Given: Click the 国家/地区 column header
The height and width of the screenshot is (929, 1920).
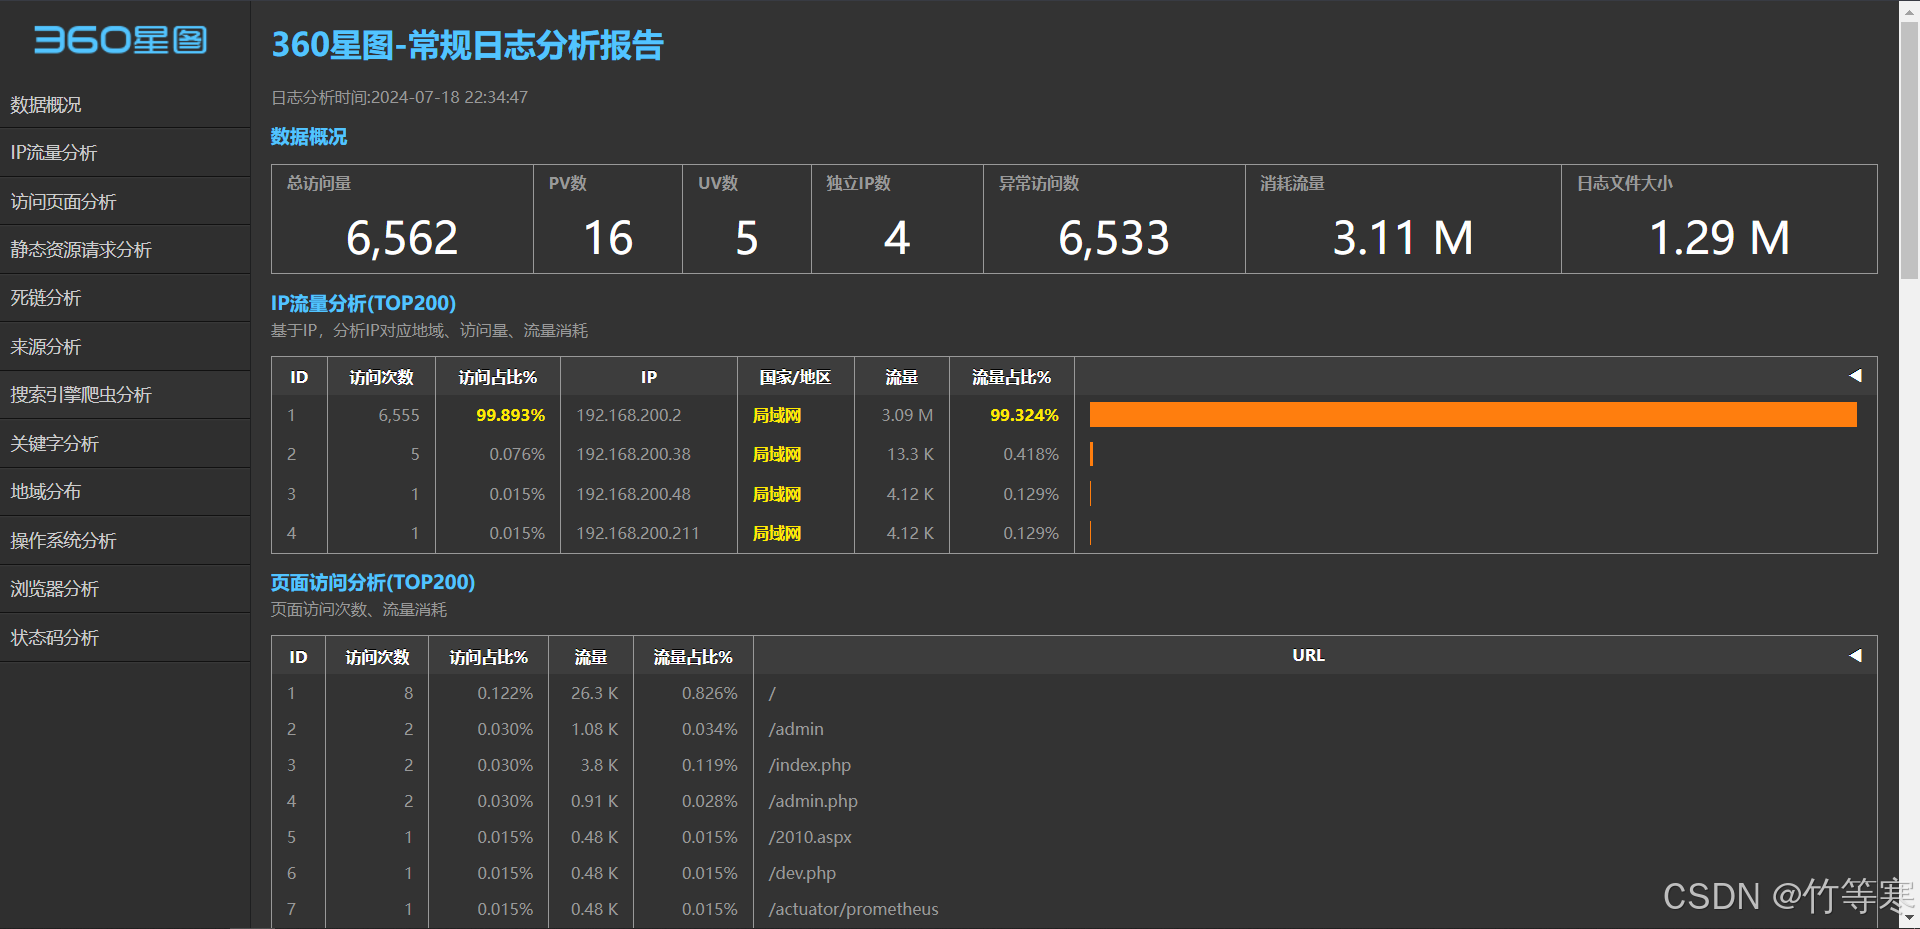Looking at the screenshot, I should (x=795, y=377).
